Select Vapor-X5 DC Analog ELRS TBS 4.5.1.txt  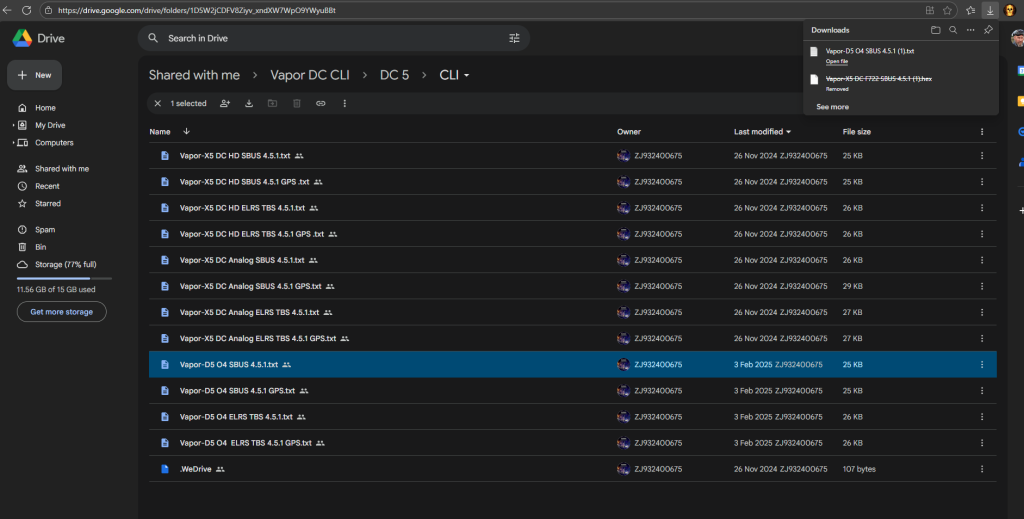click(573, 312)
